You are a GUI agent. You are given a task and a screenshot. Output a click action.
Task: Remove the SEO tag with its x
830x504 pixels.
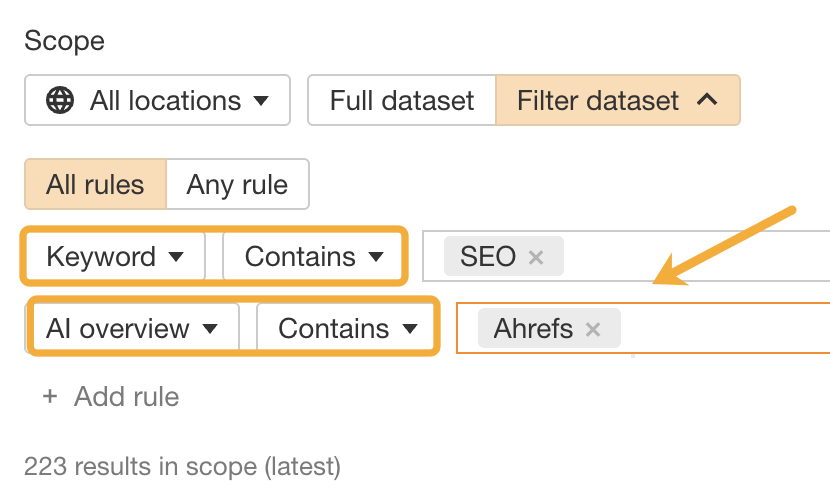click(x=536, y=257)
